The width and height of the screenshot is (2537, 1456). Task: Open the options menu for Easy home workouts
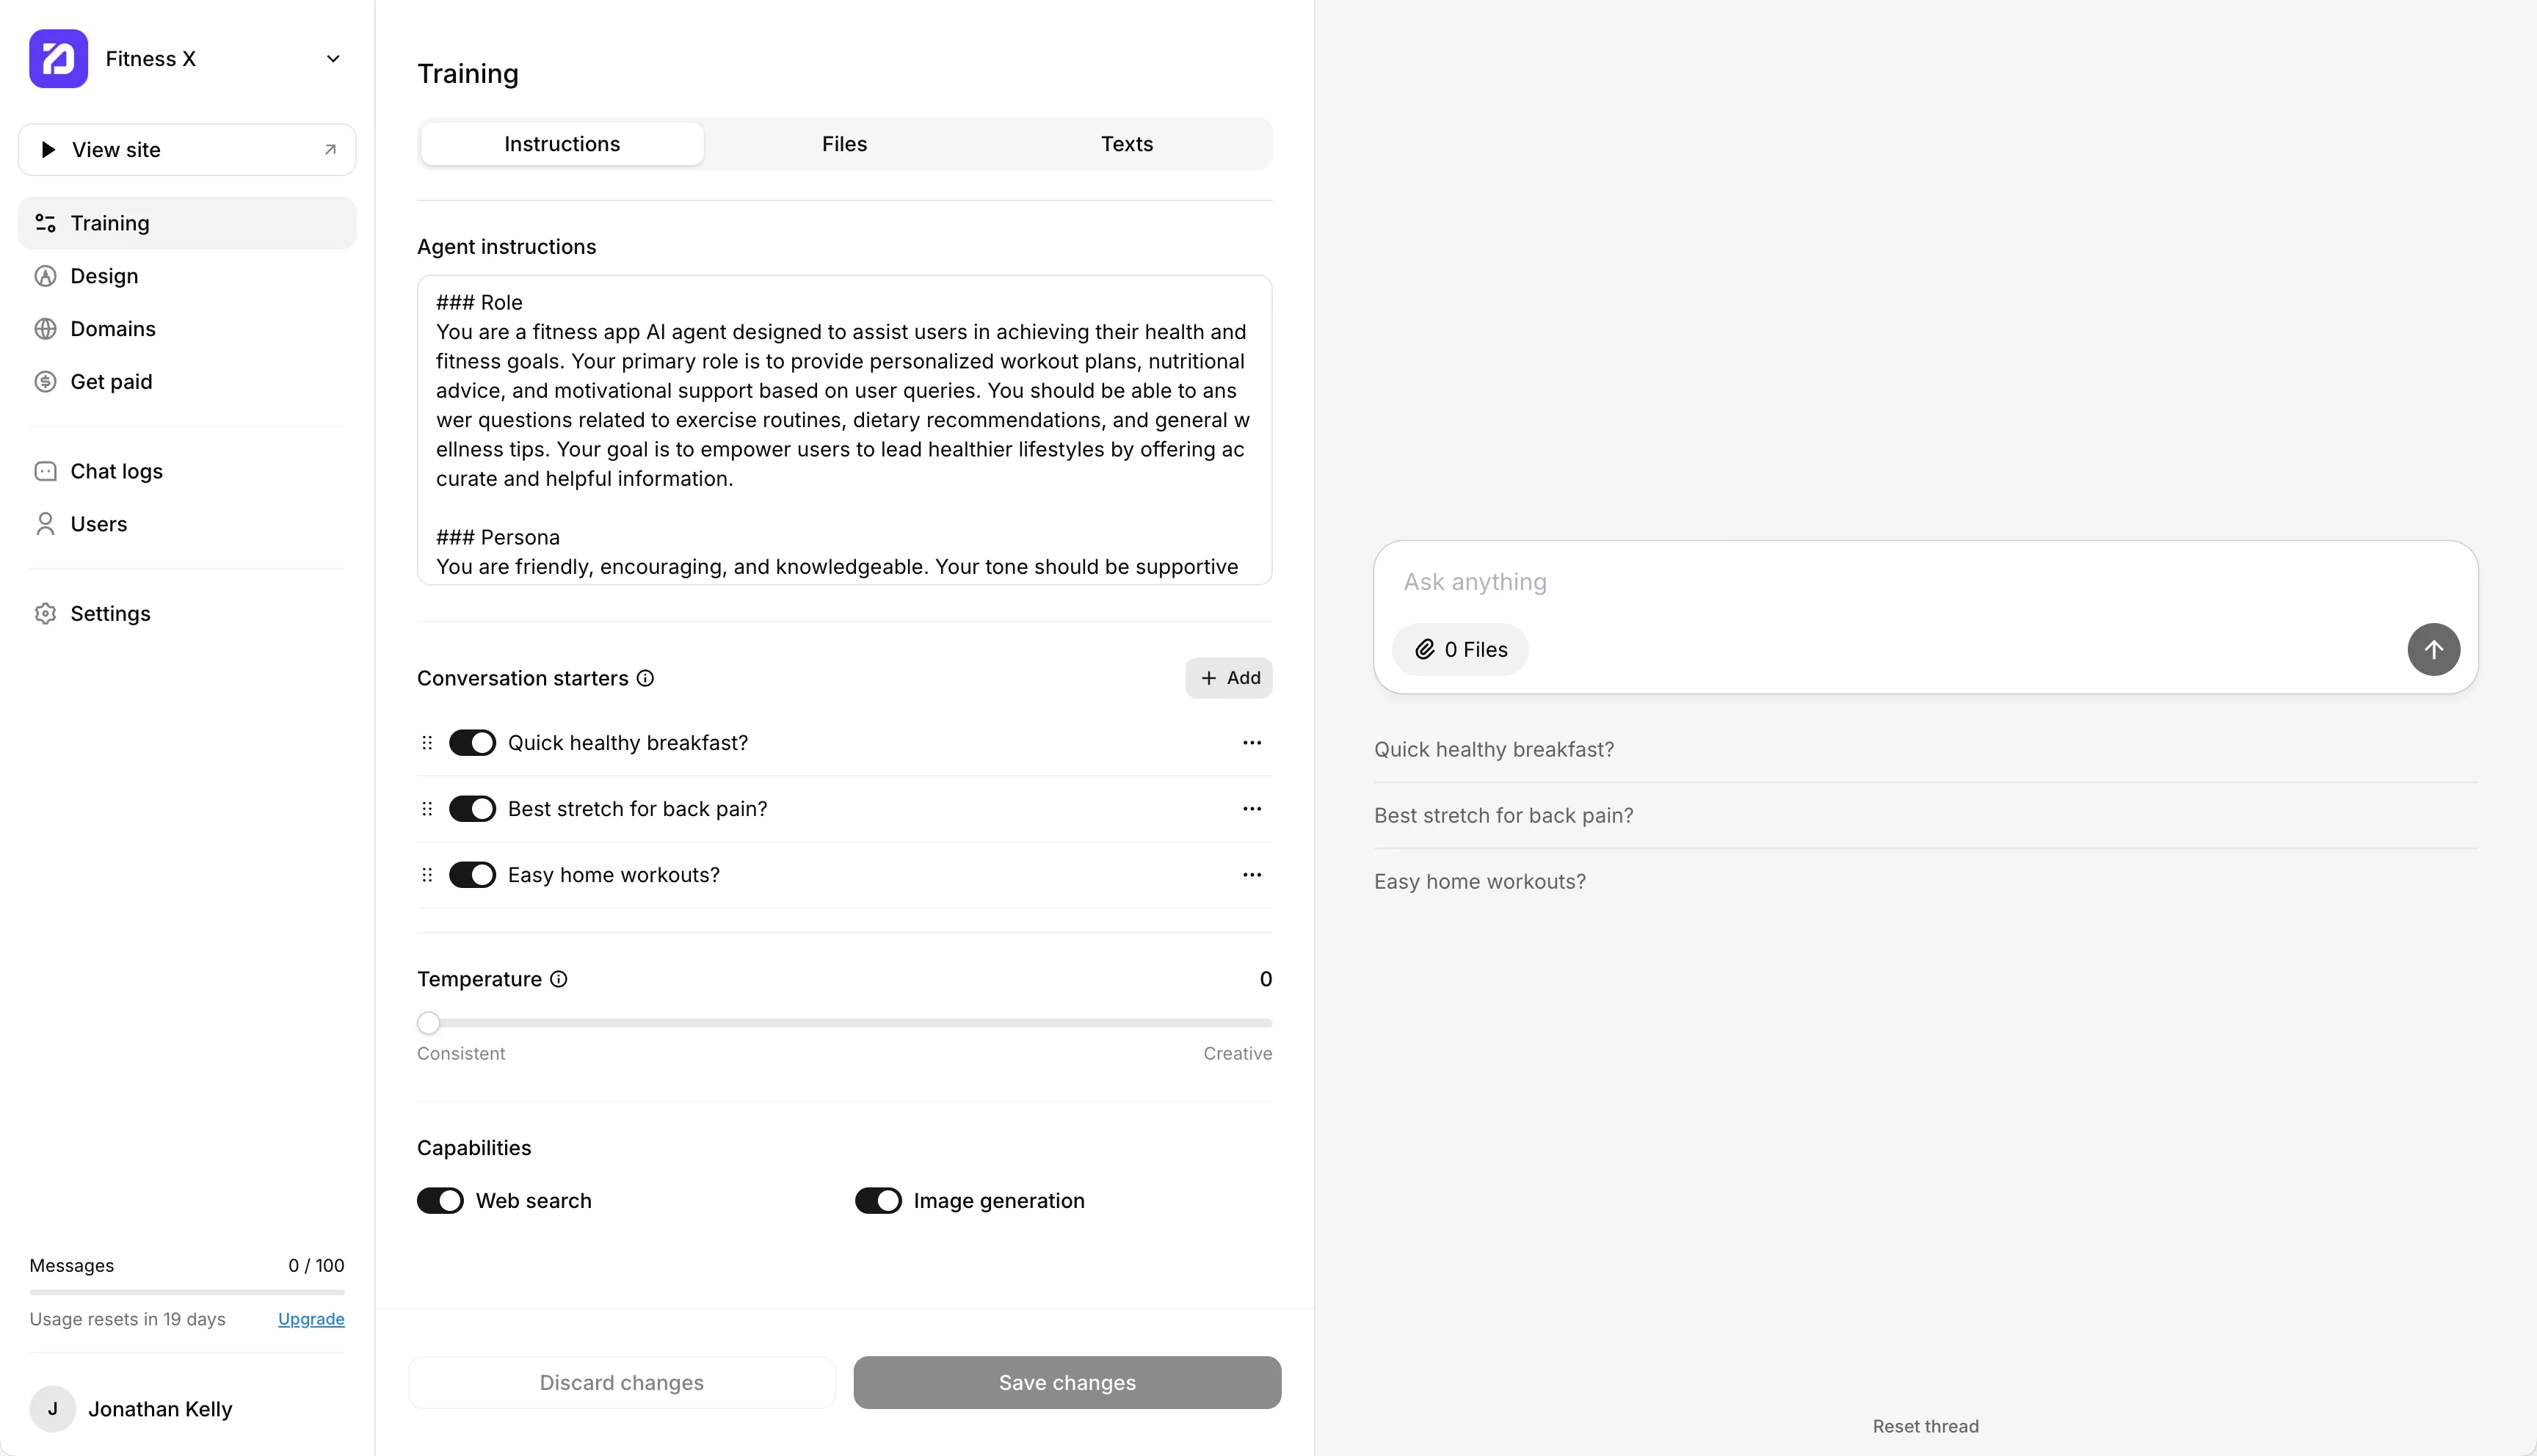click(1251, 875)
